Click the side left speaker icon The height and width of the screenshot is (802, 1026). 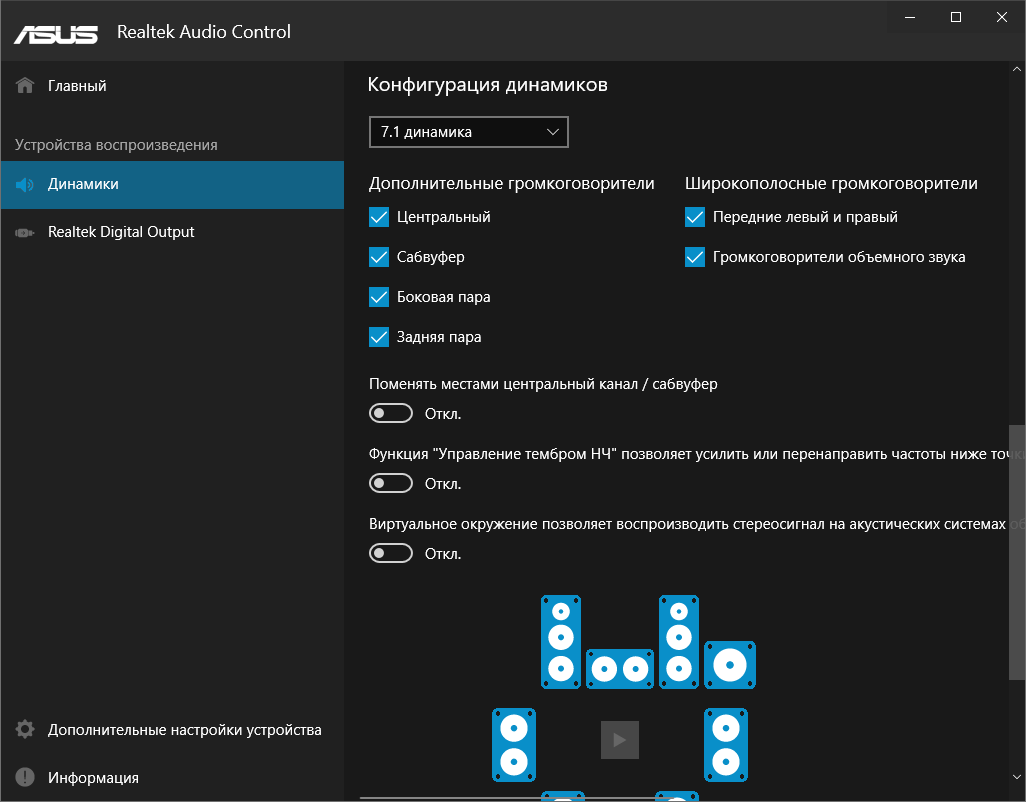pos(514,745)
